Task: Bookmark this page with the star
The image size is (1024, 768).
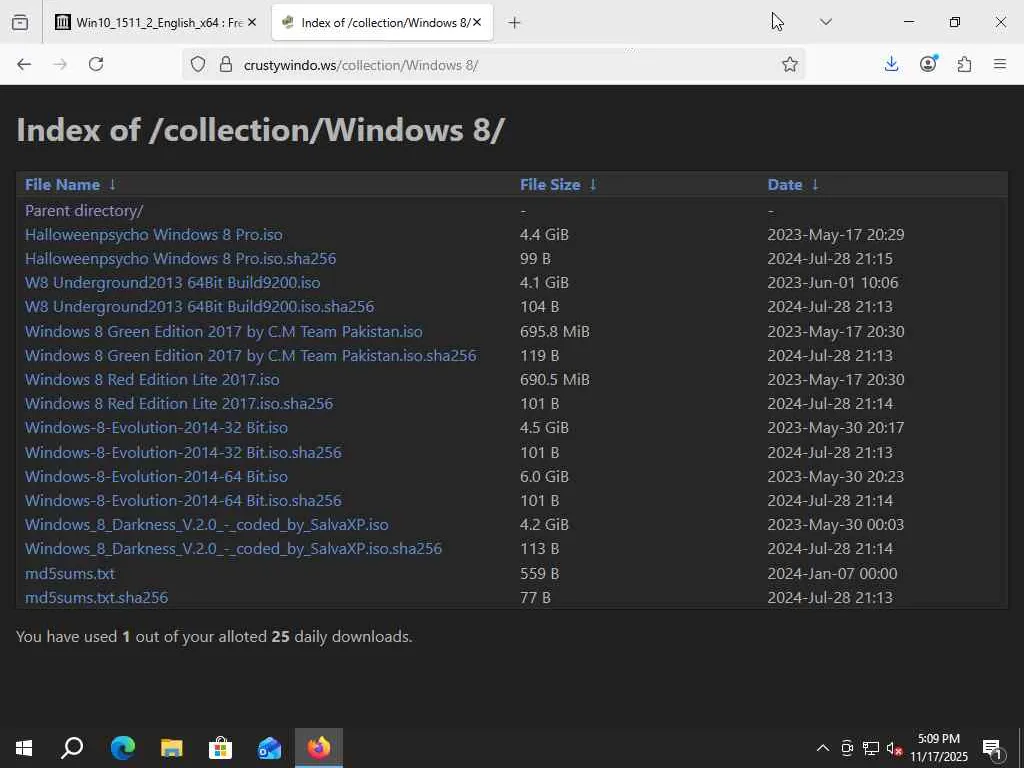Action: pos(790,64)
